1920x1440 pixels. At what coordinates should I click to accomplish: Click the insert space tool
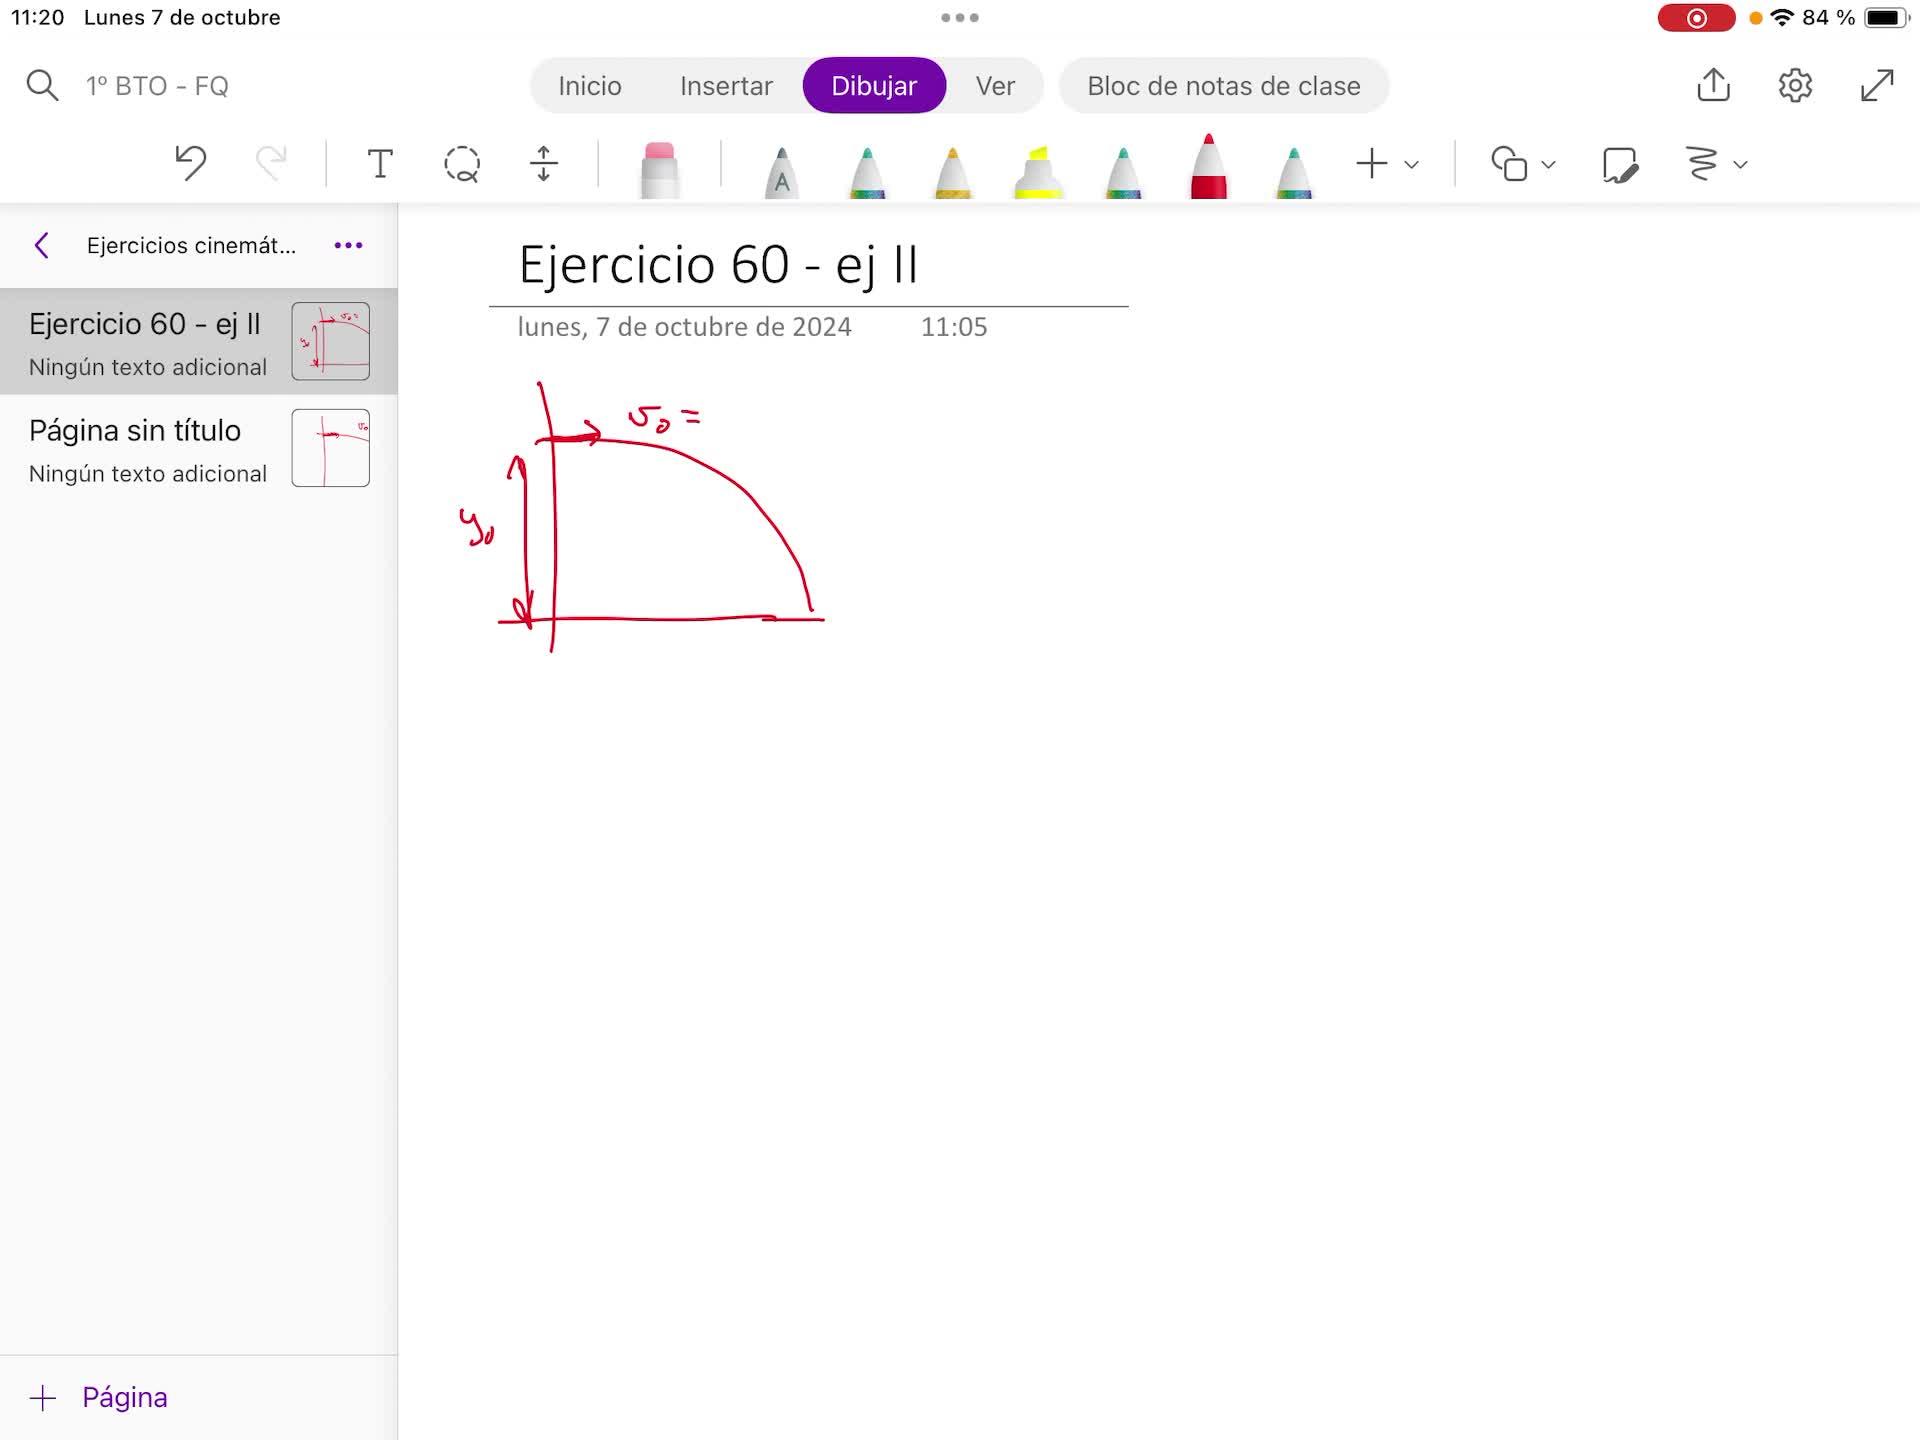(543, 163)
